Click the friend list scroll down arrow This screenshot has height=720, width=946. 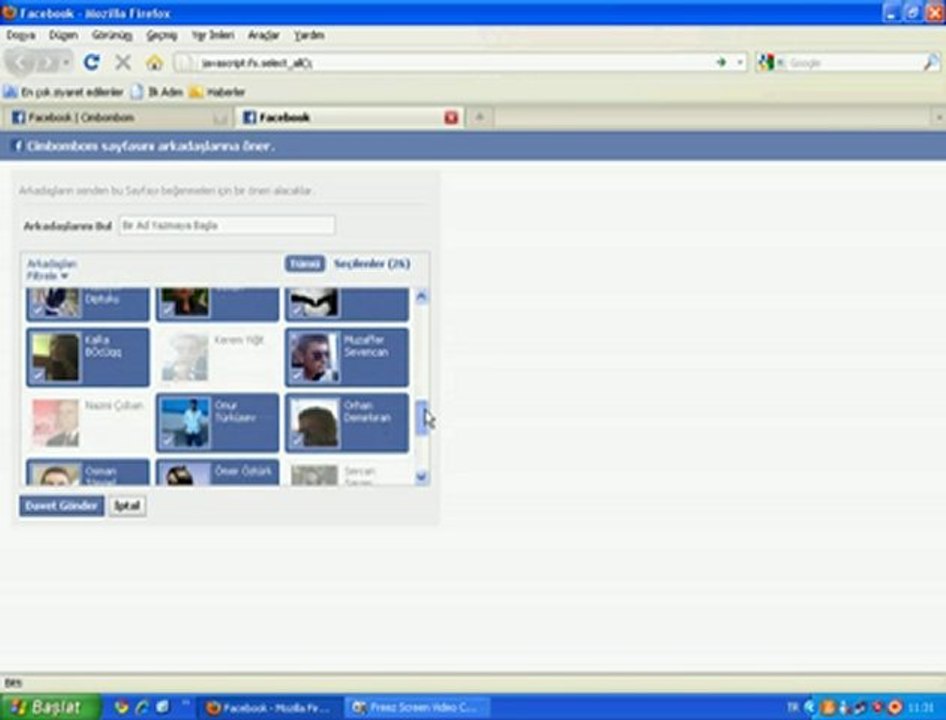pyautogui.click(x=422, y=477)
